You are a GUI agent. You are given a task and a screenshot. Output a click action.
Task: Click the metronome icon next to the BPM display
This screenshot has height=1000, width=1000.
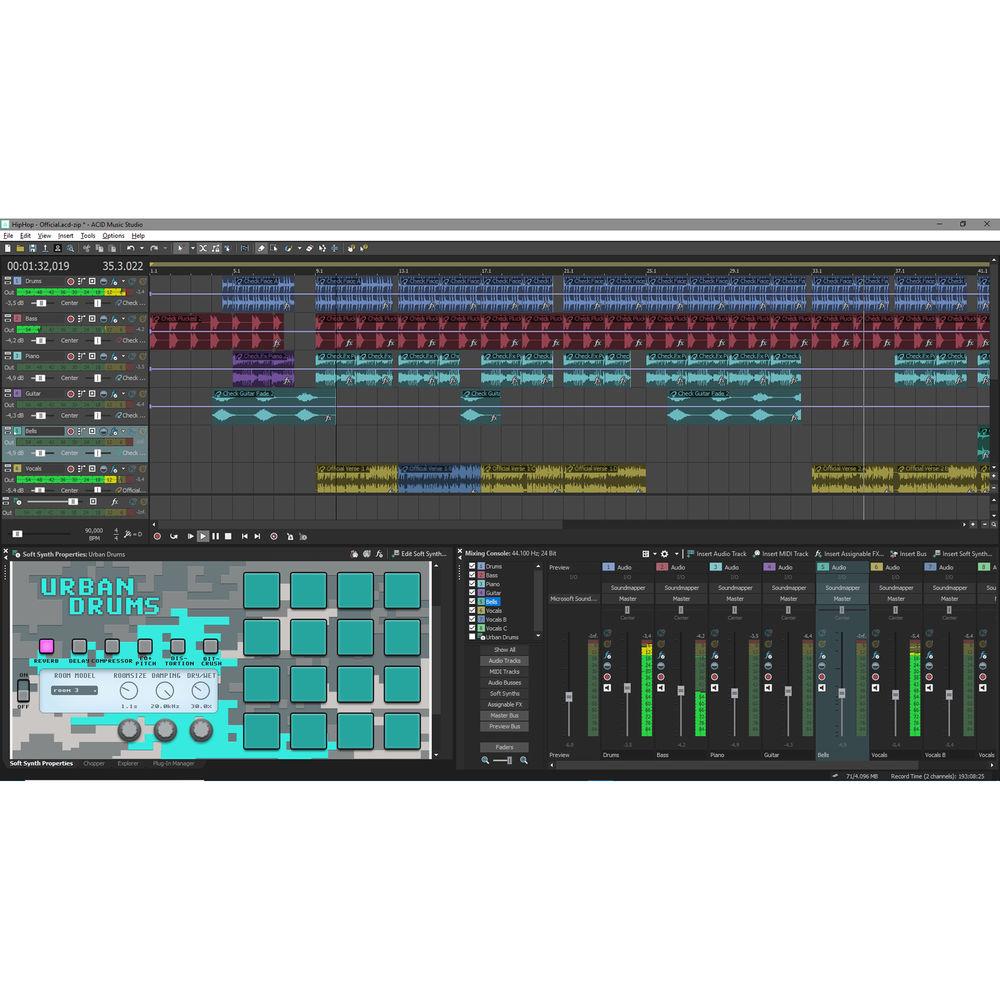tap(128, 533)
